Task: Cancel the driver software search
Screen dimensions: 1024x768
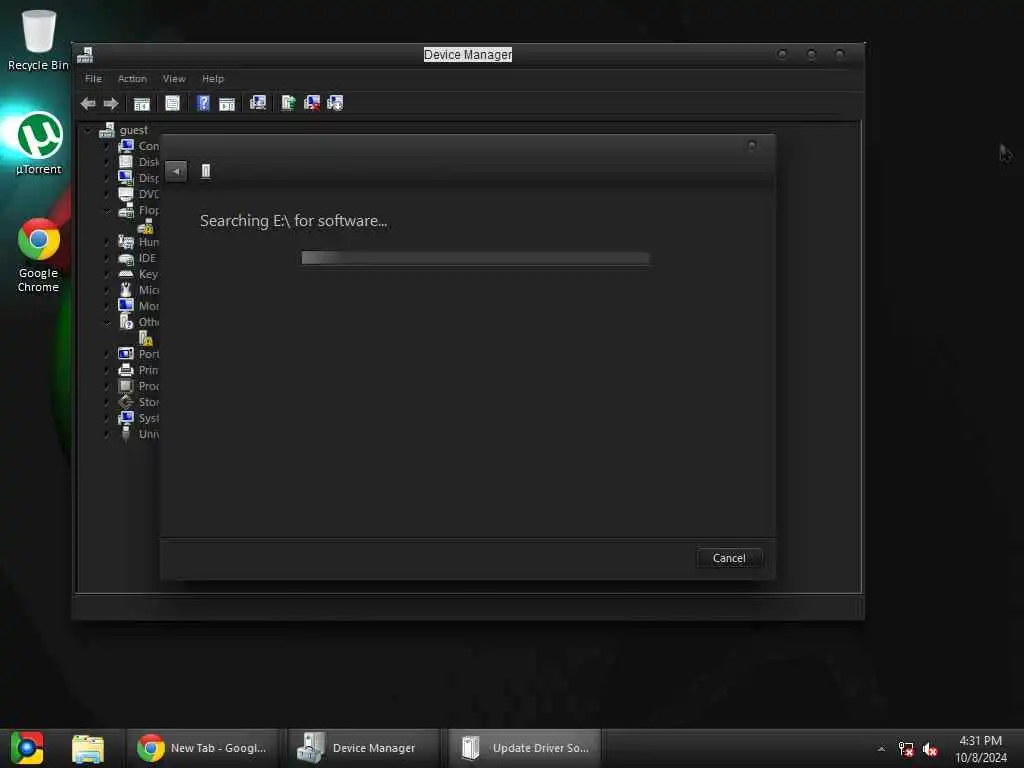Action: 729,558
